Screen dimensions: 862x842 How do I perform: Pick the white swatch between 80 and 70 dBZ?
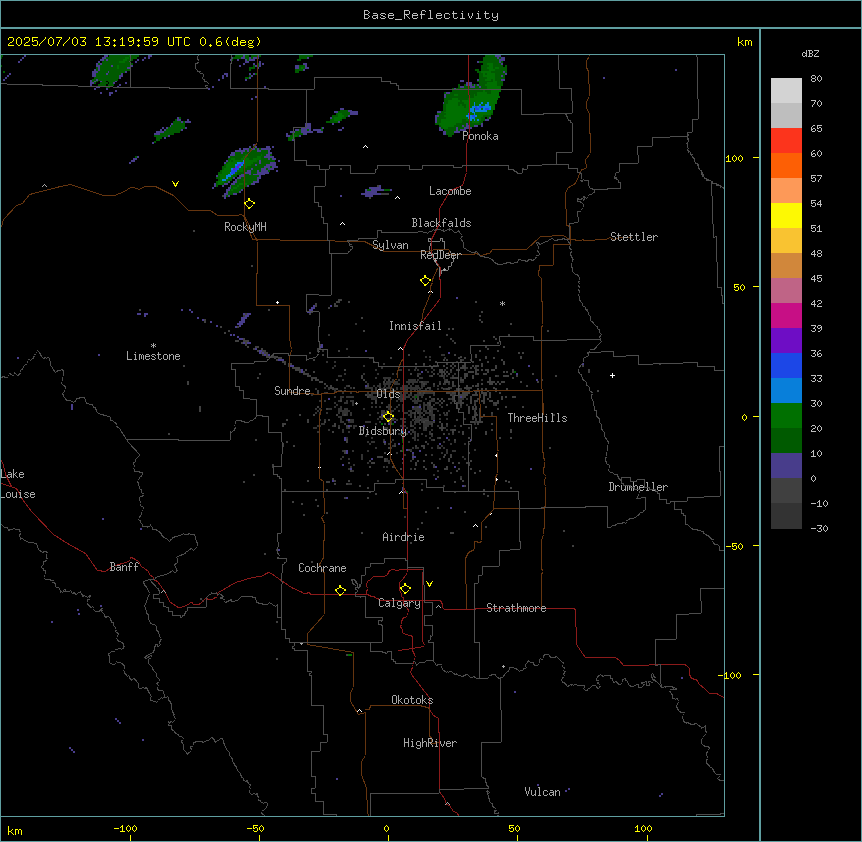click(786, 91)
